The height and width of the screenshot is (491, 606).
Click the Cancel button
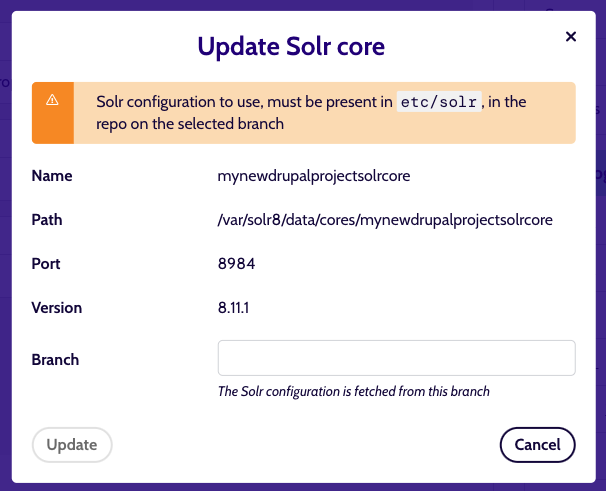[537, 445]
